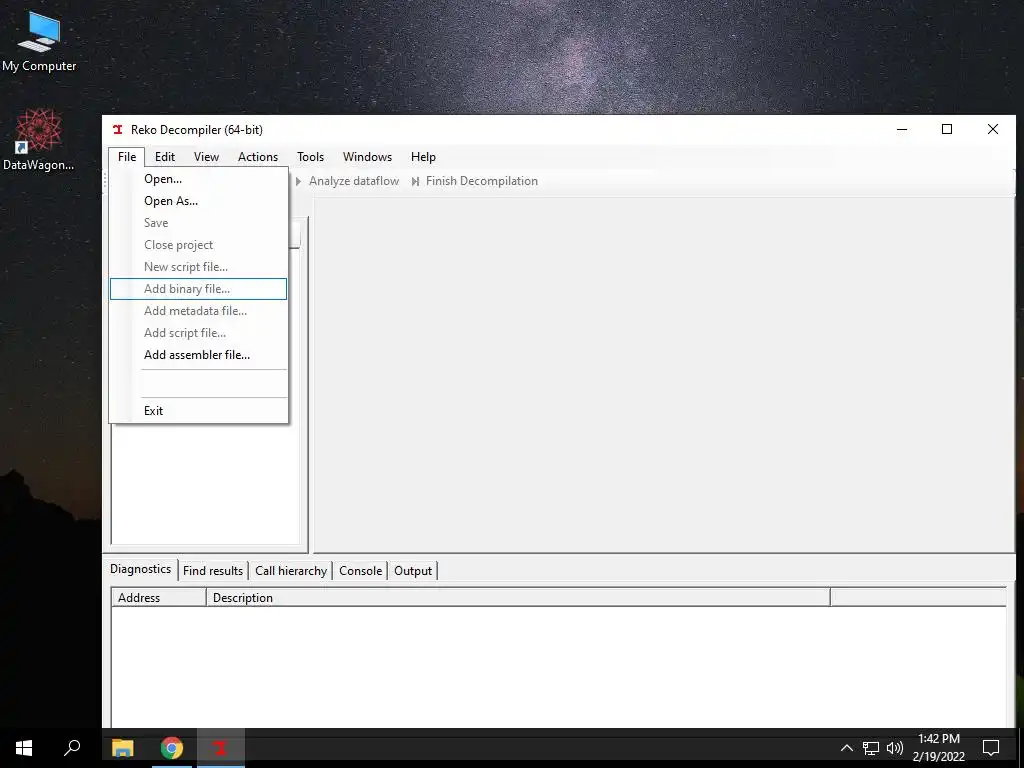Switch to the Find results tab

[213, 571]
